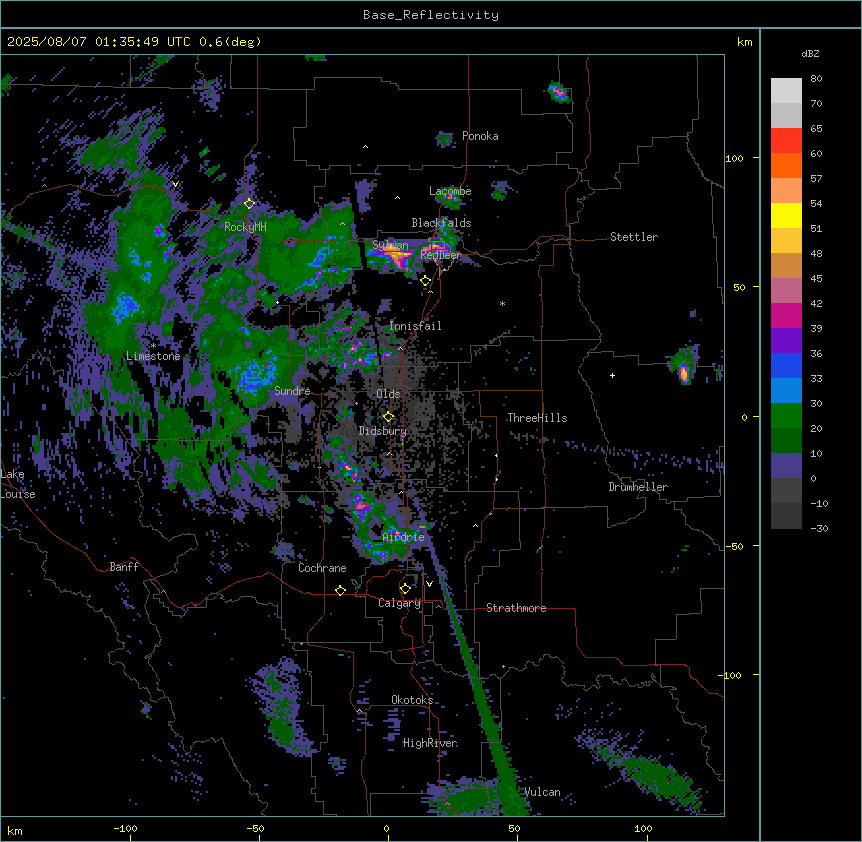Image resolution: width=862 pixels, height=842 pixels.
Task: Click the -50 tick on the right vertical axis
Action: pos(734,546)
